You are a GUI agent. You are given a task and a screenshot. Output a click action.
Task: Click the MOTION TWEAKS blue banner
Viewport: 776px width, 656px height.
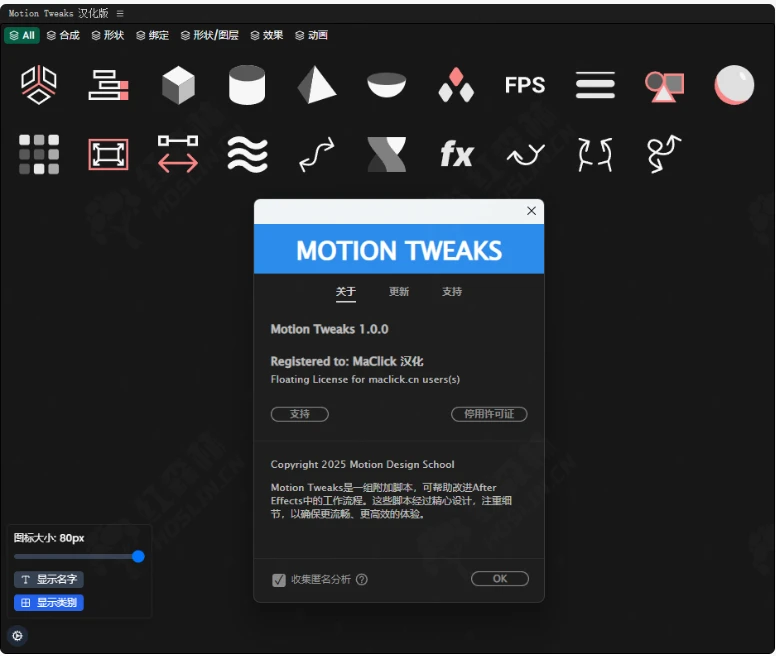pos(399,249)
